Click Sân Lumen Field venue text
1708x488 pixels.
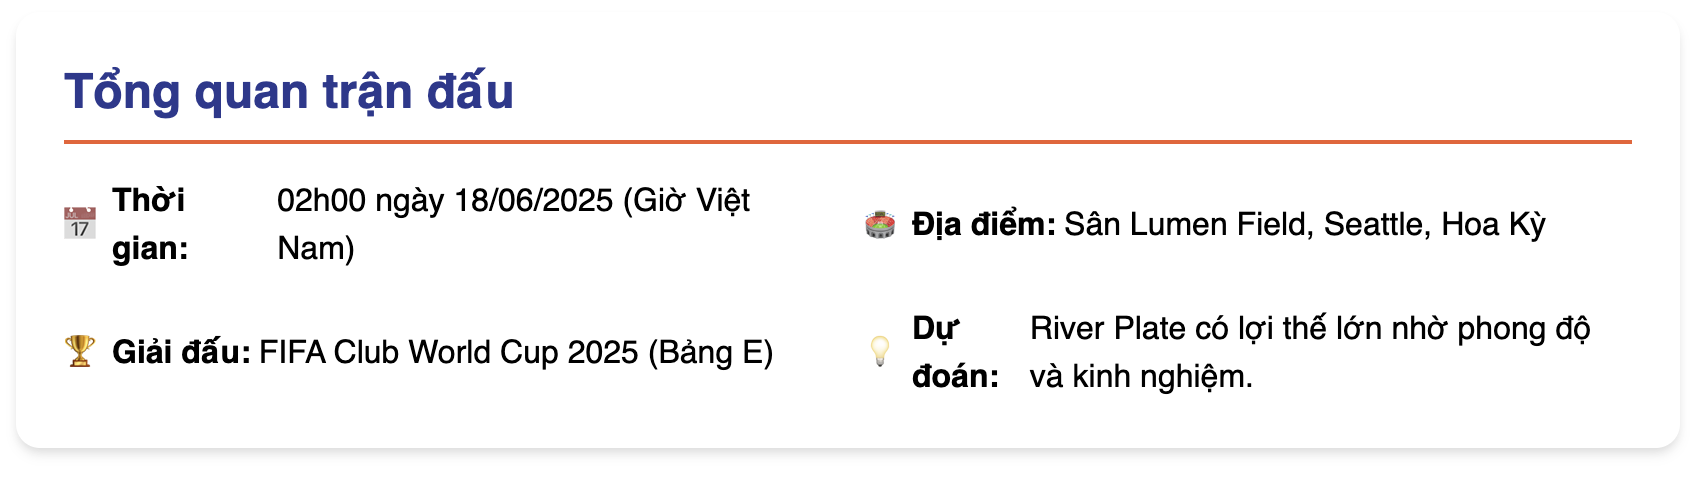point(1185,224)
